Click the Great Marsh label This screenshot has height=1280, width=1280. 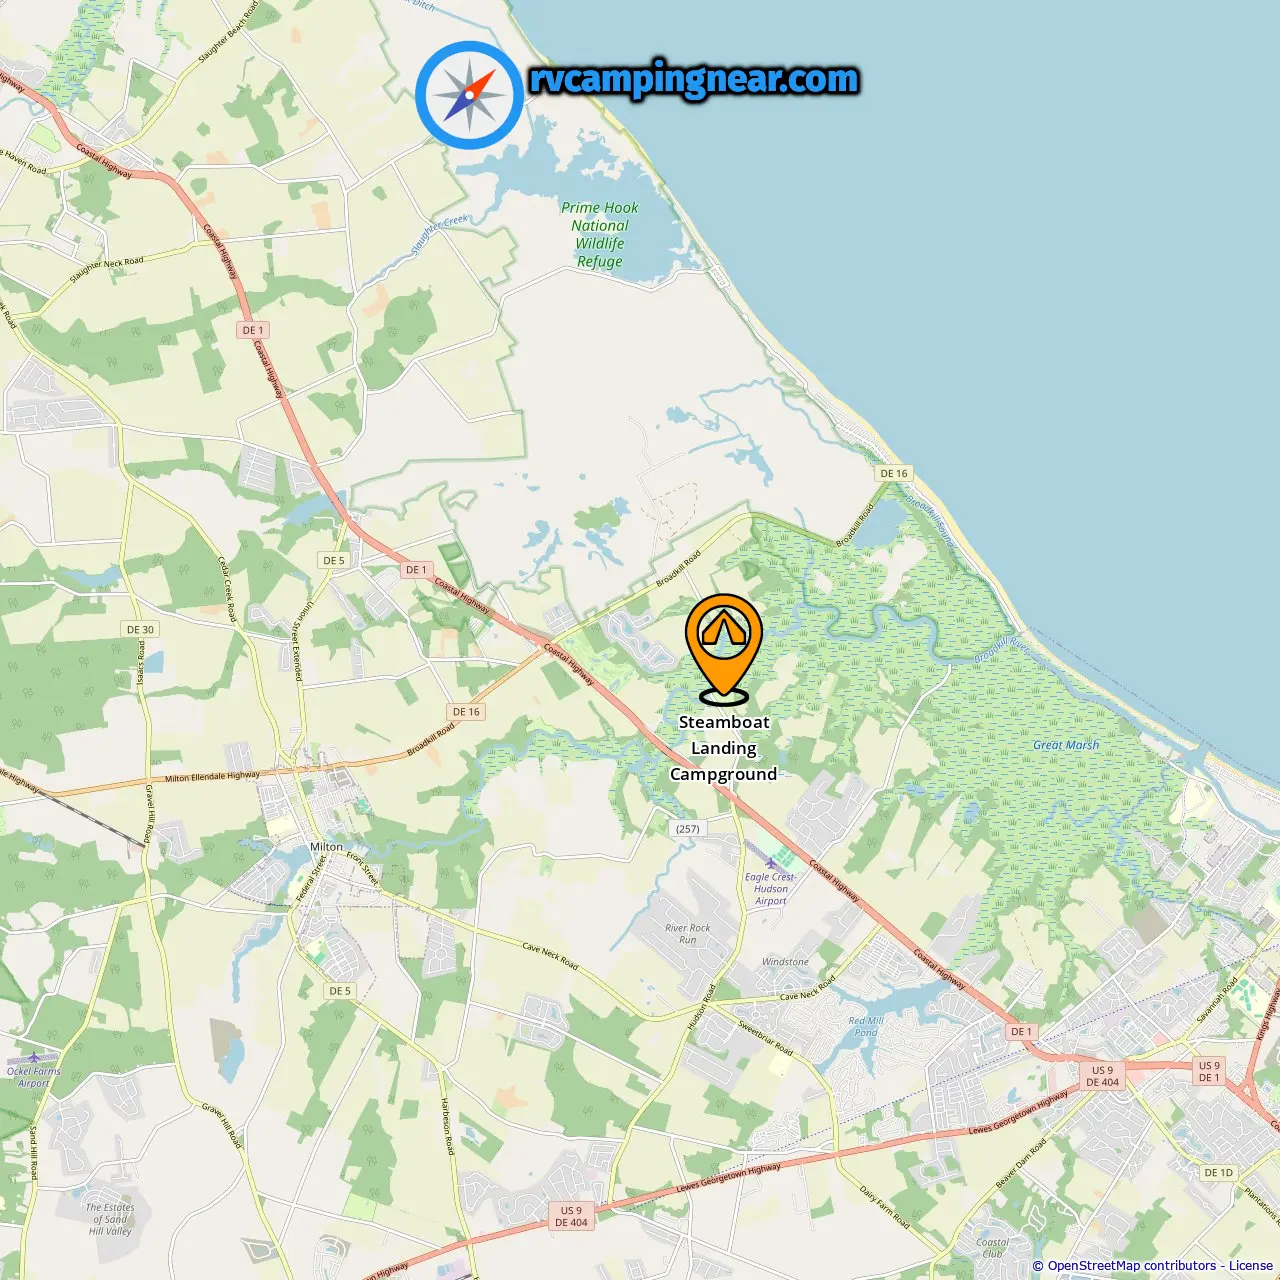pos(1066,745)
